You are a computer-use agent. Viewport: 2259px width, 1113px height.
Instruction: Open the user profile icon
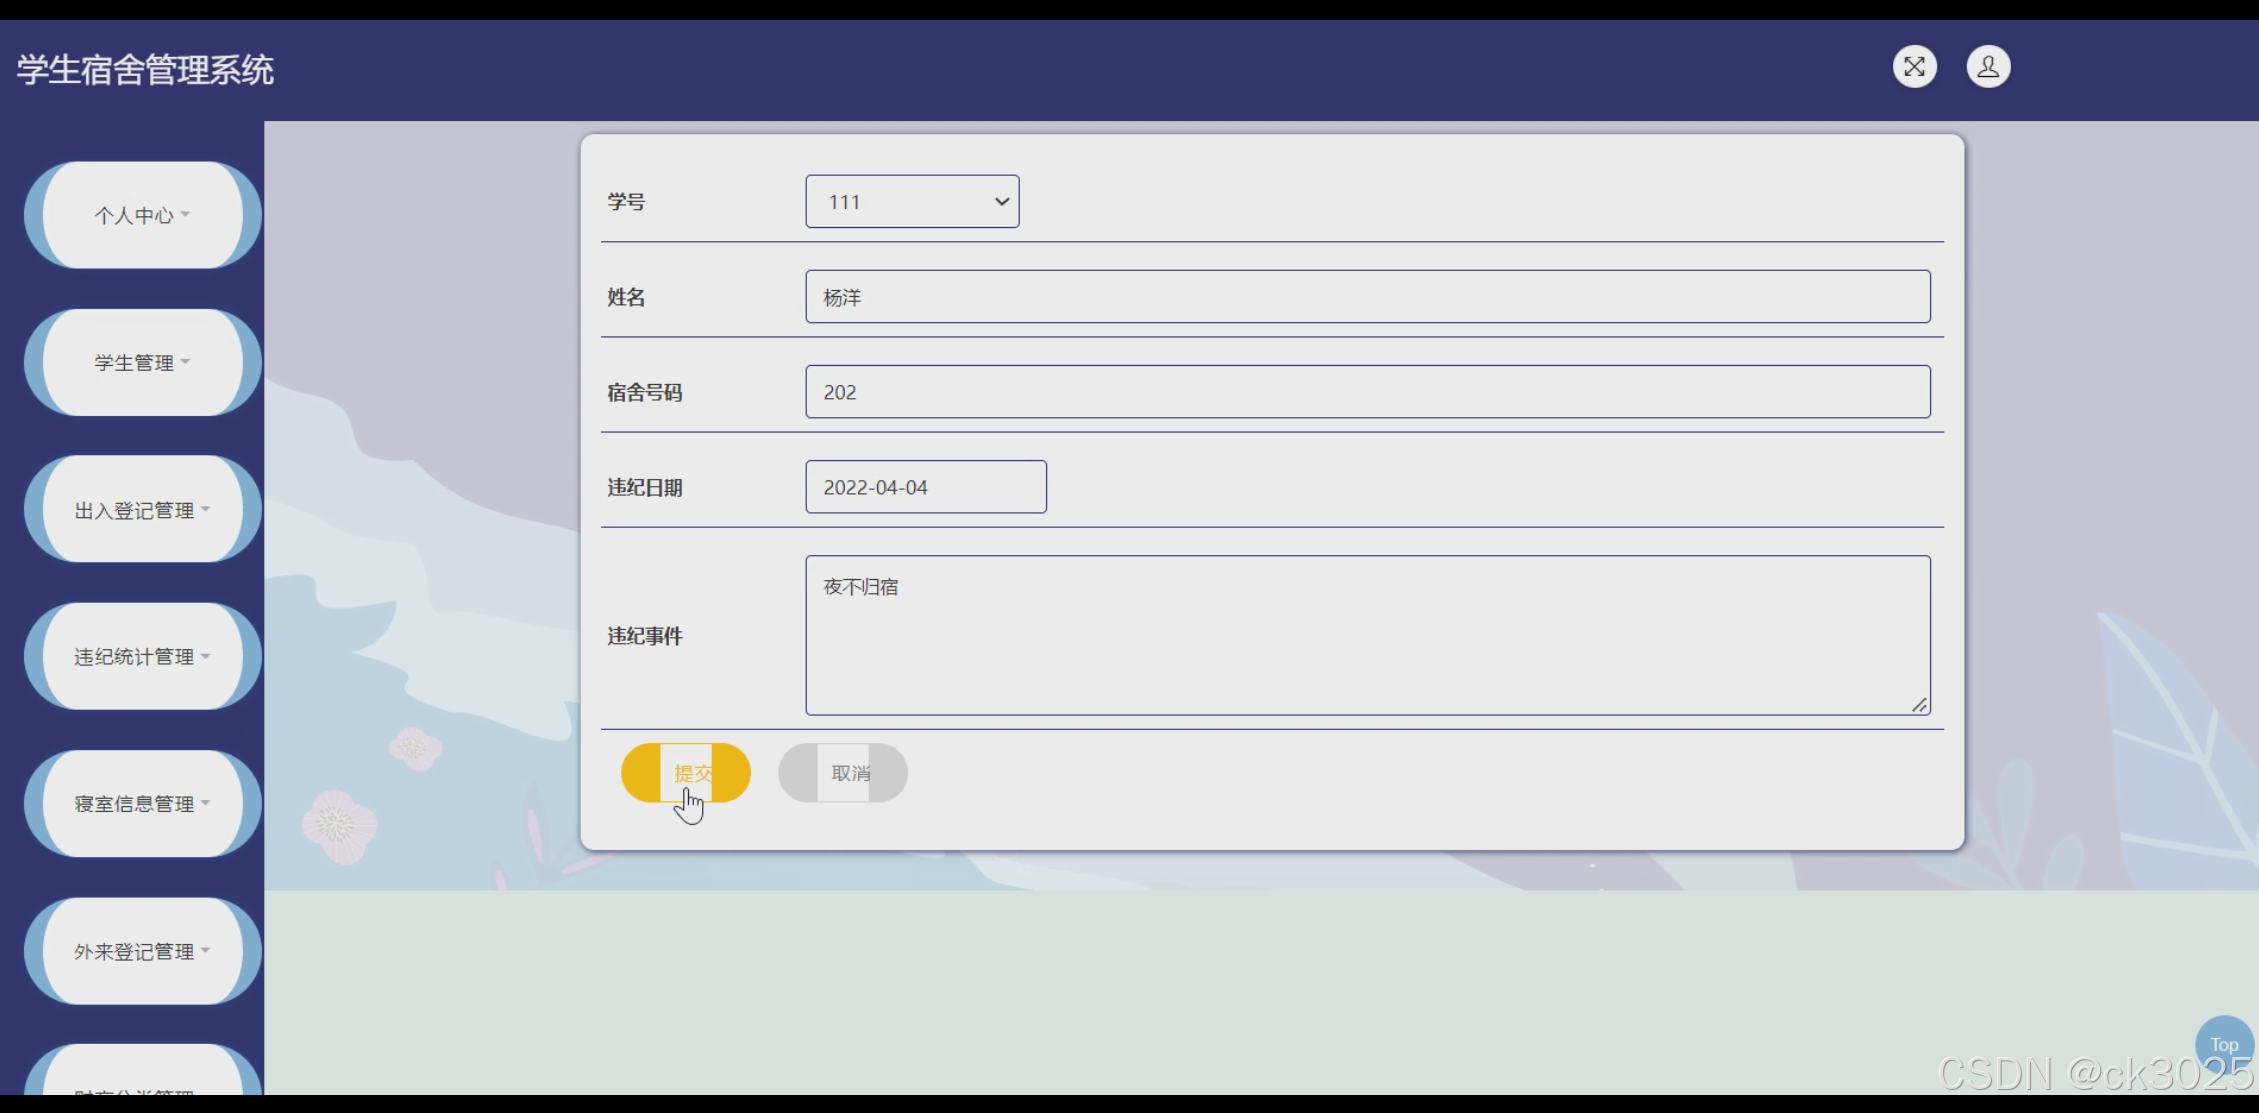[x=1988, y=67]
